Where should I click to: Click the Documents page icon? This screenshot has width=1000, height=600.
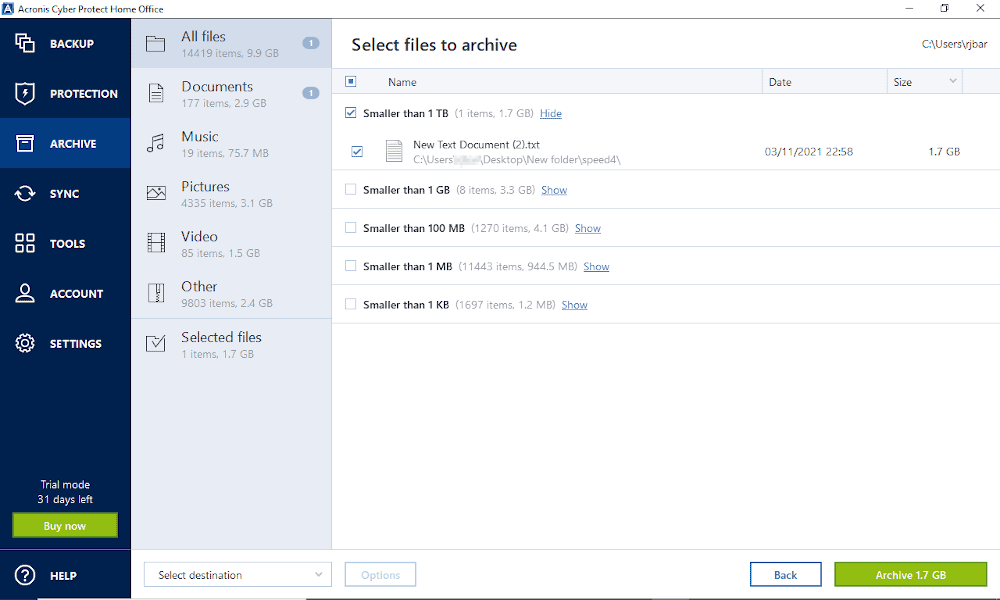tap(156, 93)
